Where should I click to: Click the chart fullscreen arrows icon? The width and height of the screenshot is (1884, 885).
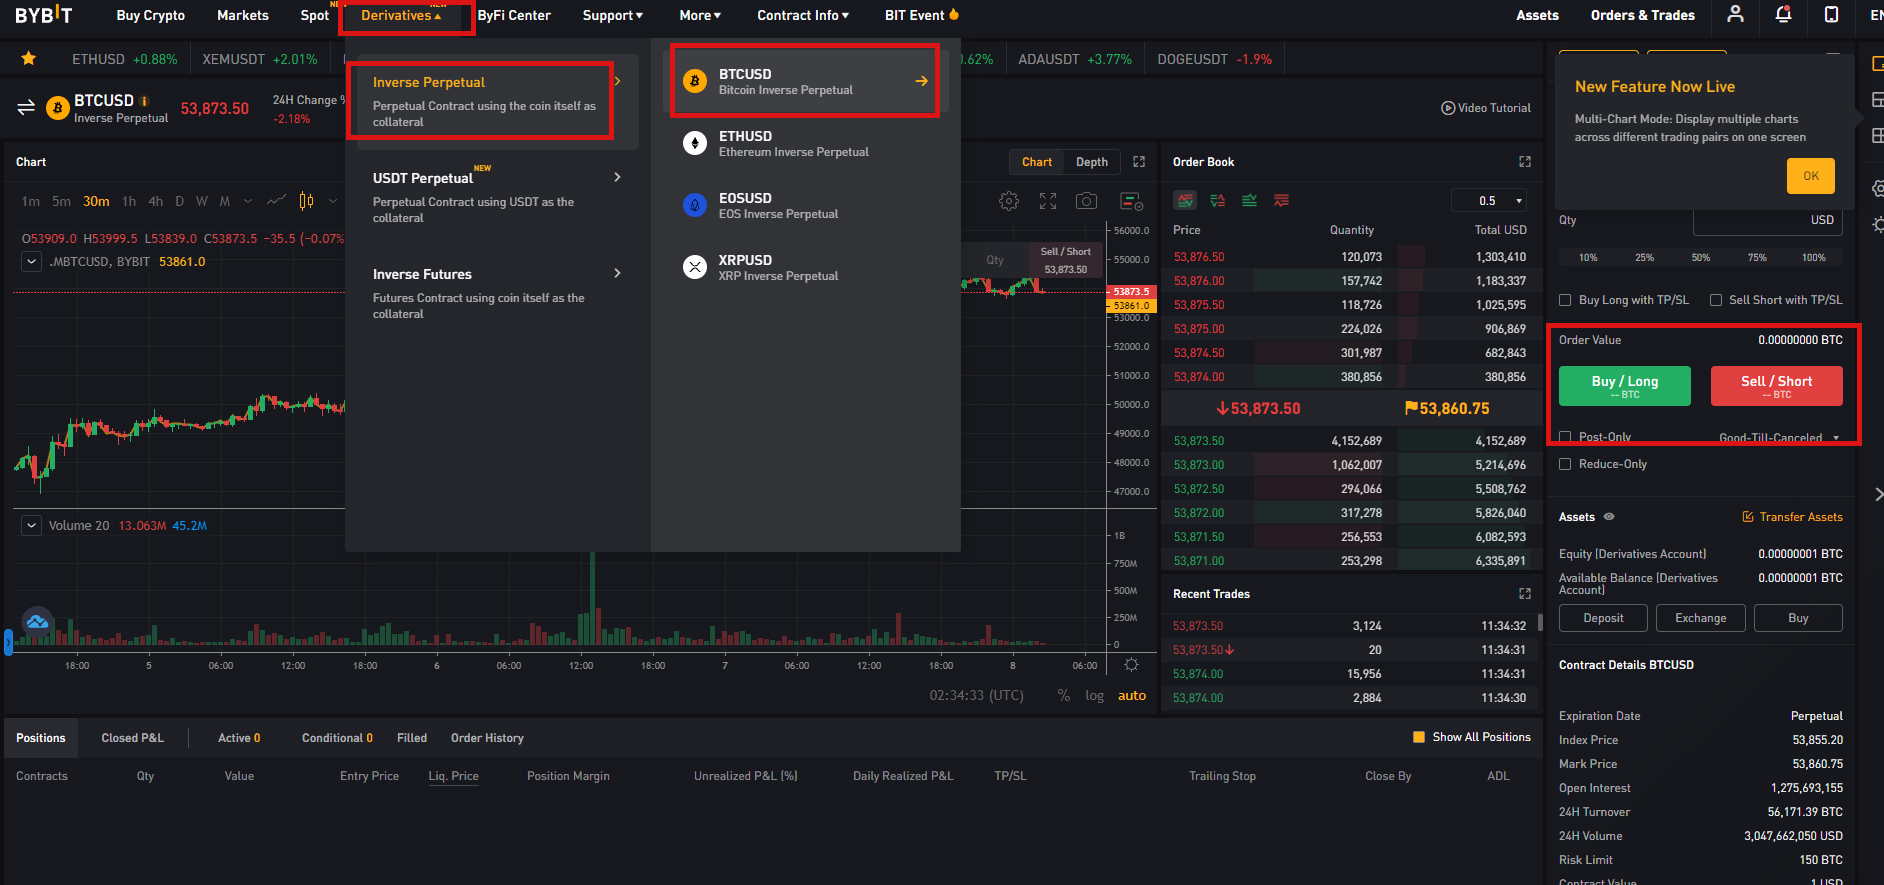tap(1048, 201)
